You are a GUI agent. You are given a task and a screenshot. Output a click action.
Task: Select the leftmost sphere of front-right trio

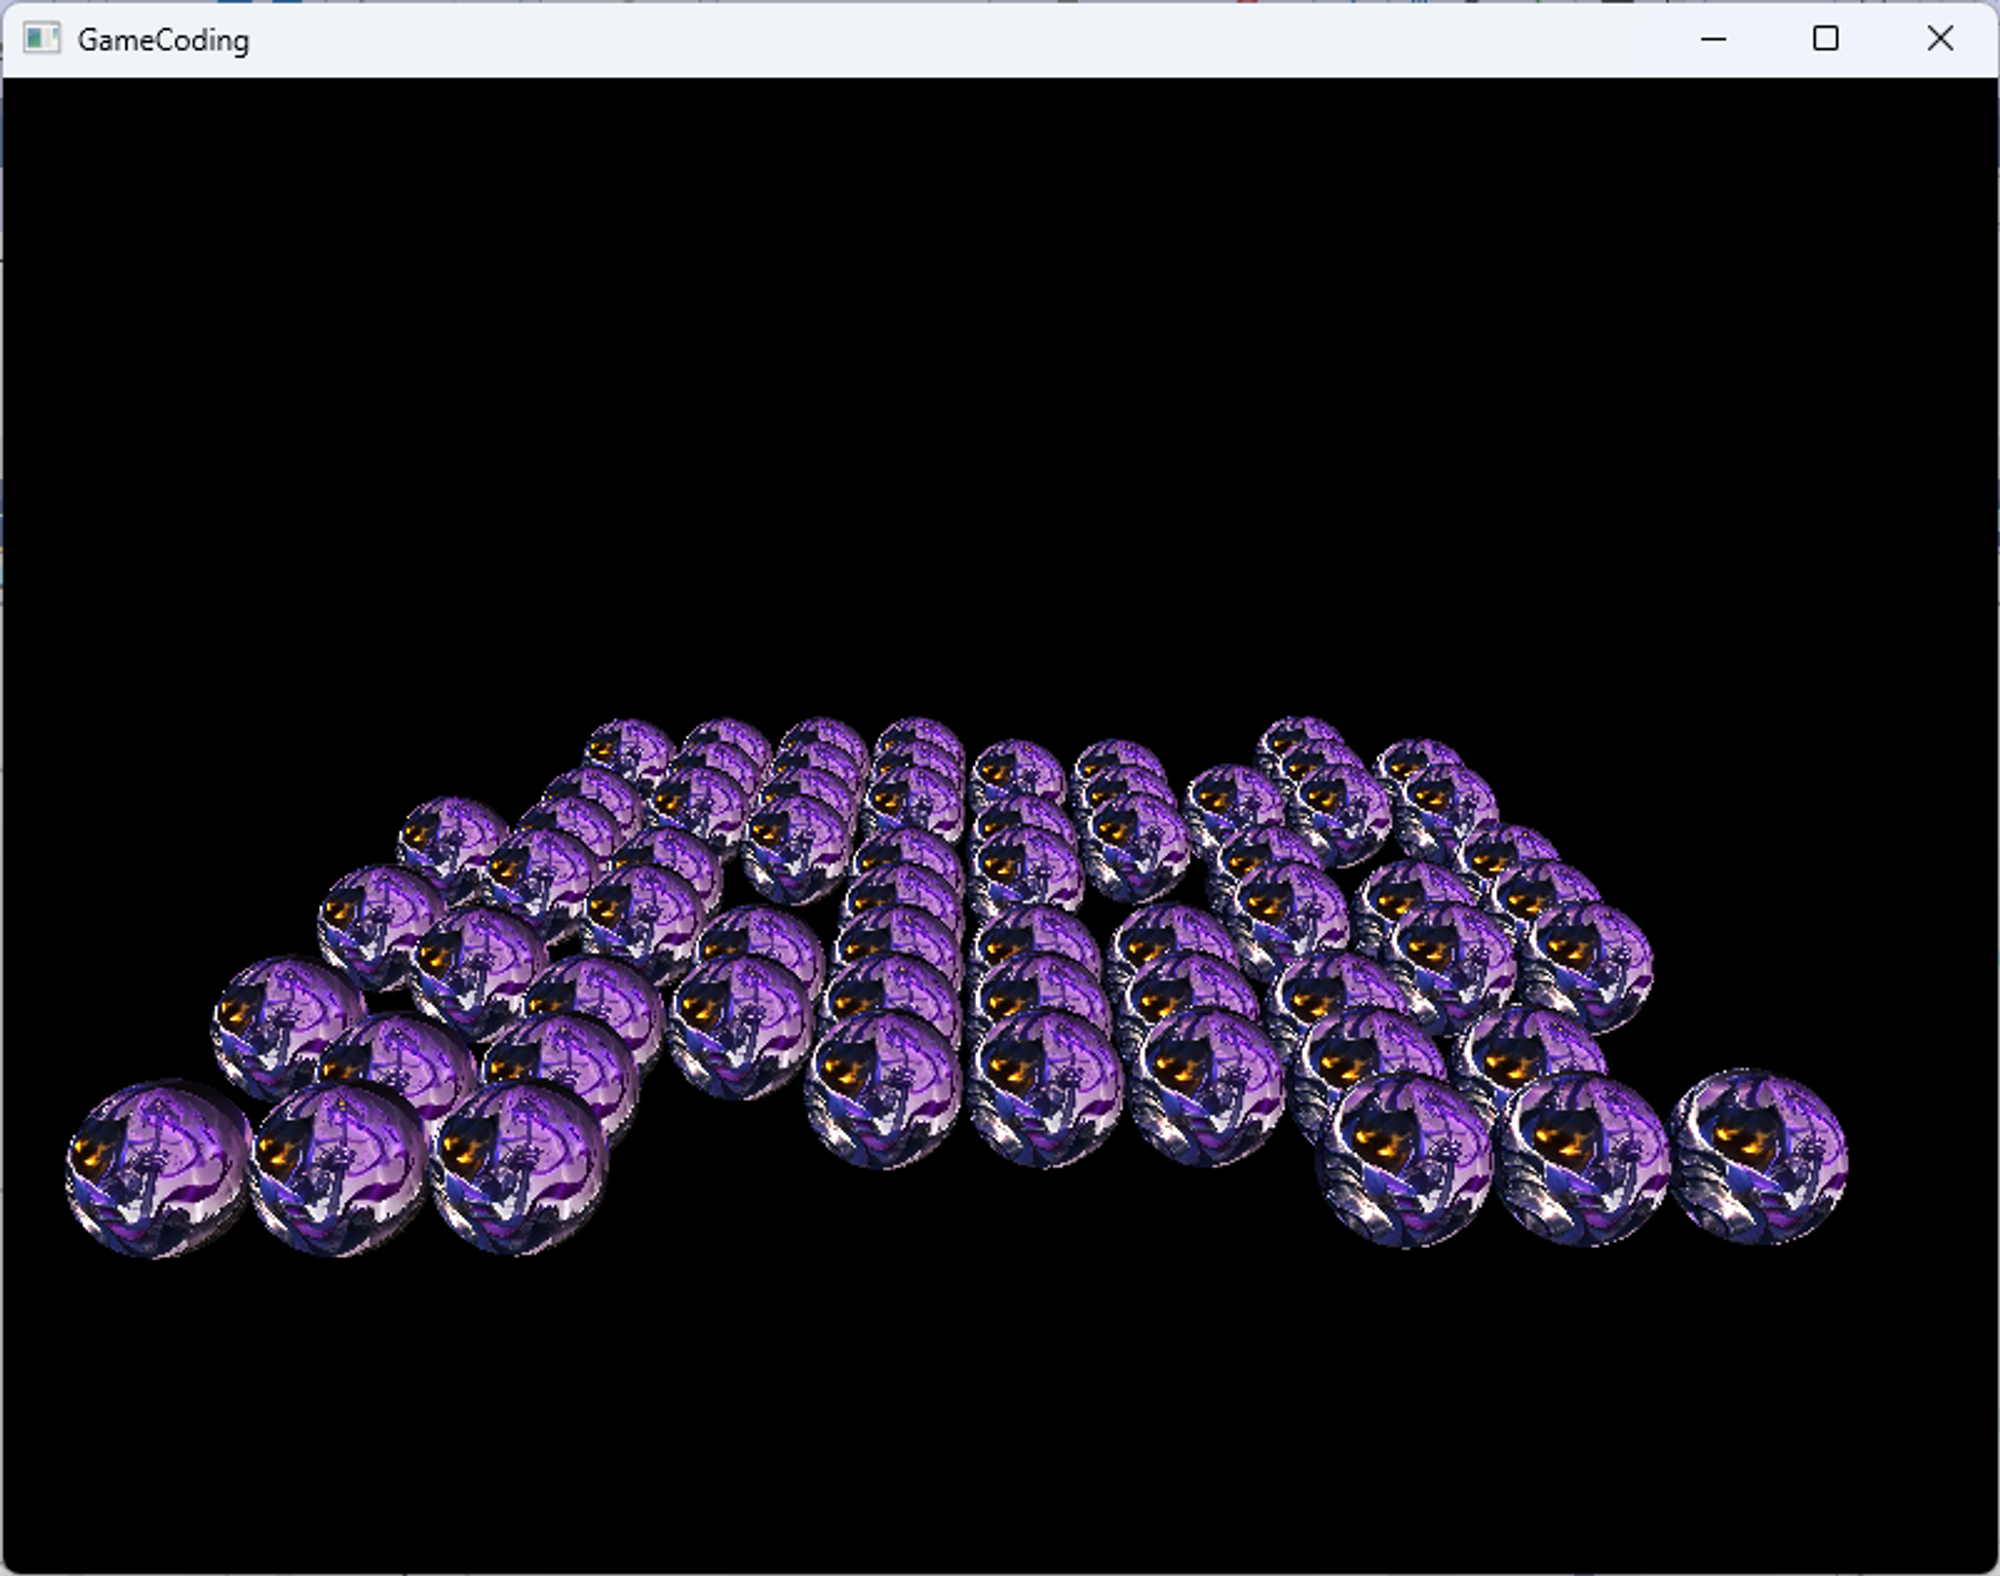1405,1162
